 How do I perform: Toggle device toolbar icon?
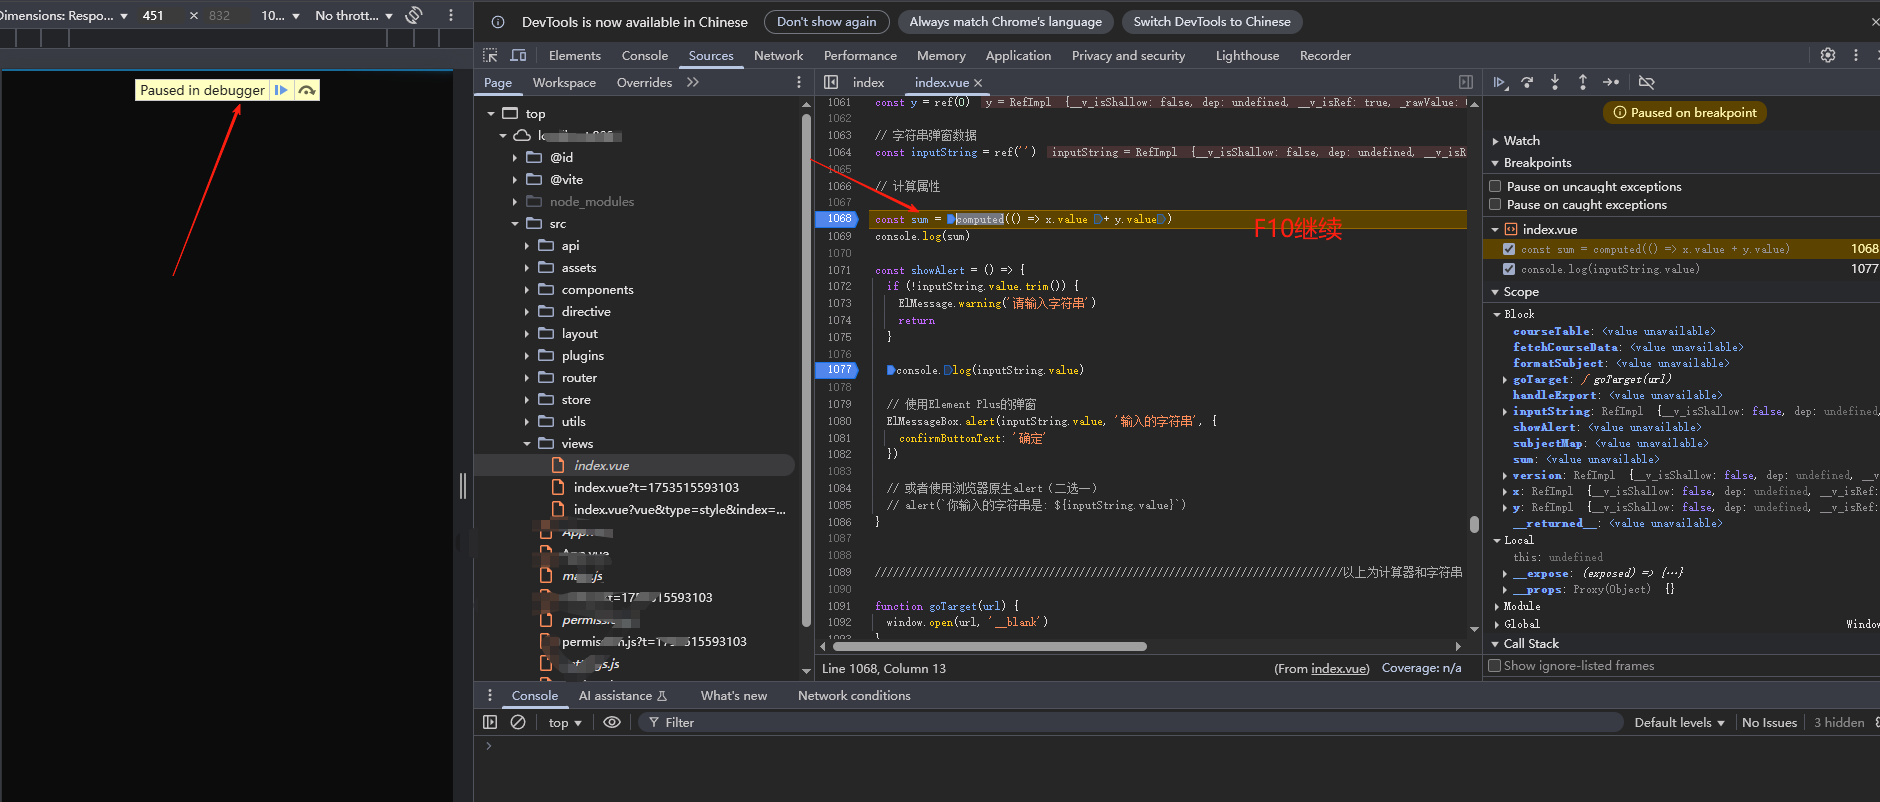[518, 55]
